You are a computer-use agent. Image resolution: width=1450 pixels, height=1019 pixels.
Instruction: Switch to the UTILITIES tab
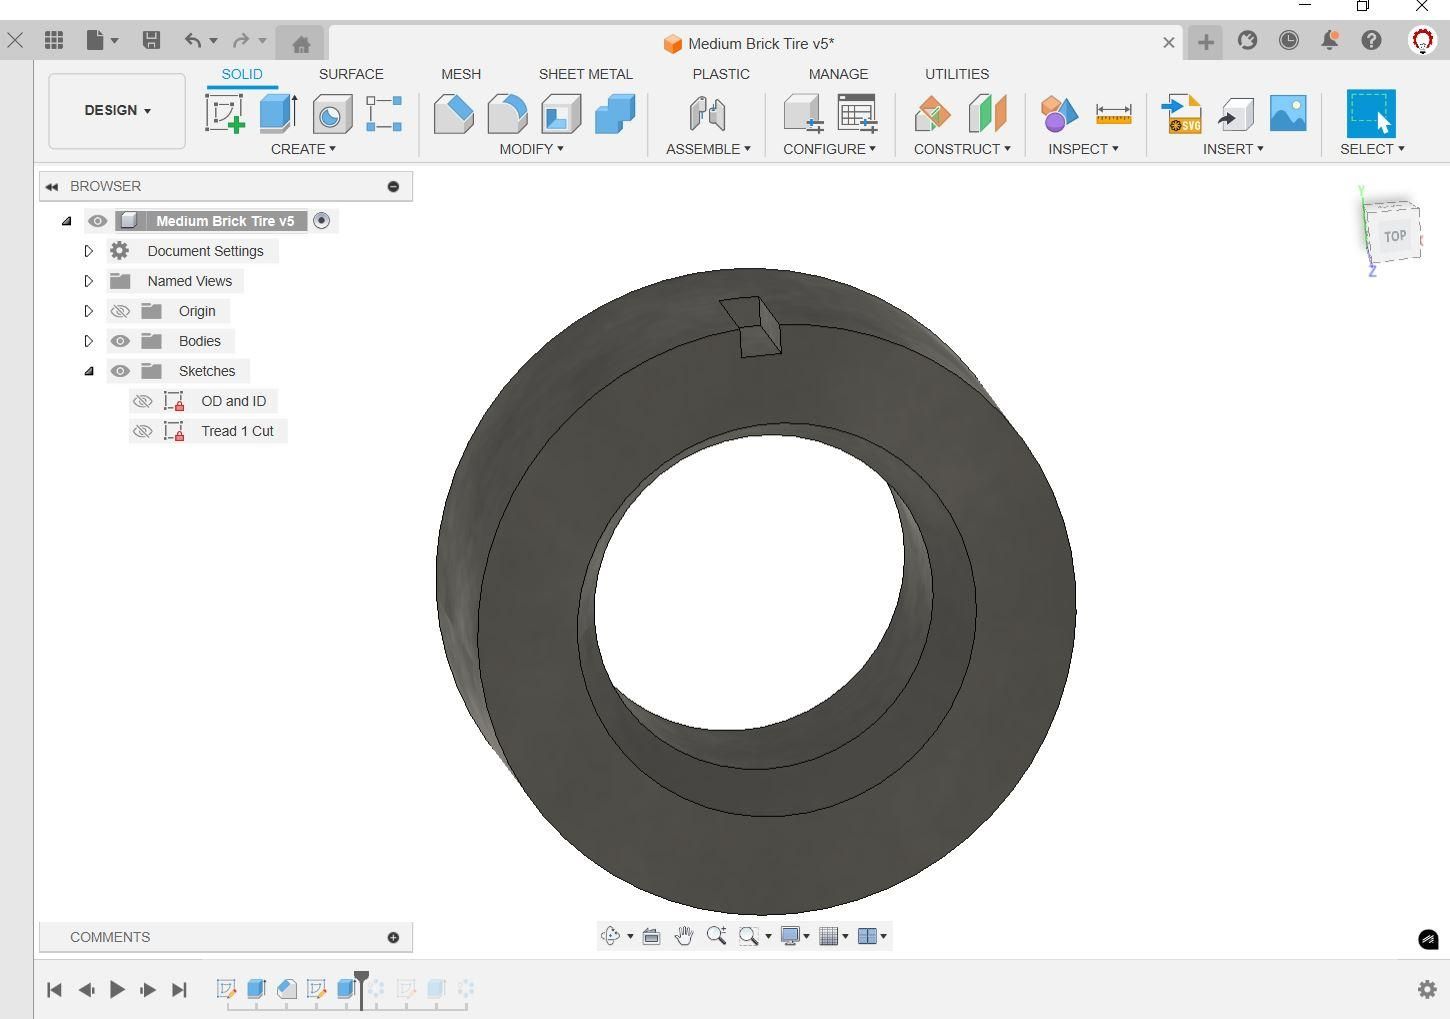point(957,74)
